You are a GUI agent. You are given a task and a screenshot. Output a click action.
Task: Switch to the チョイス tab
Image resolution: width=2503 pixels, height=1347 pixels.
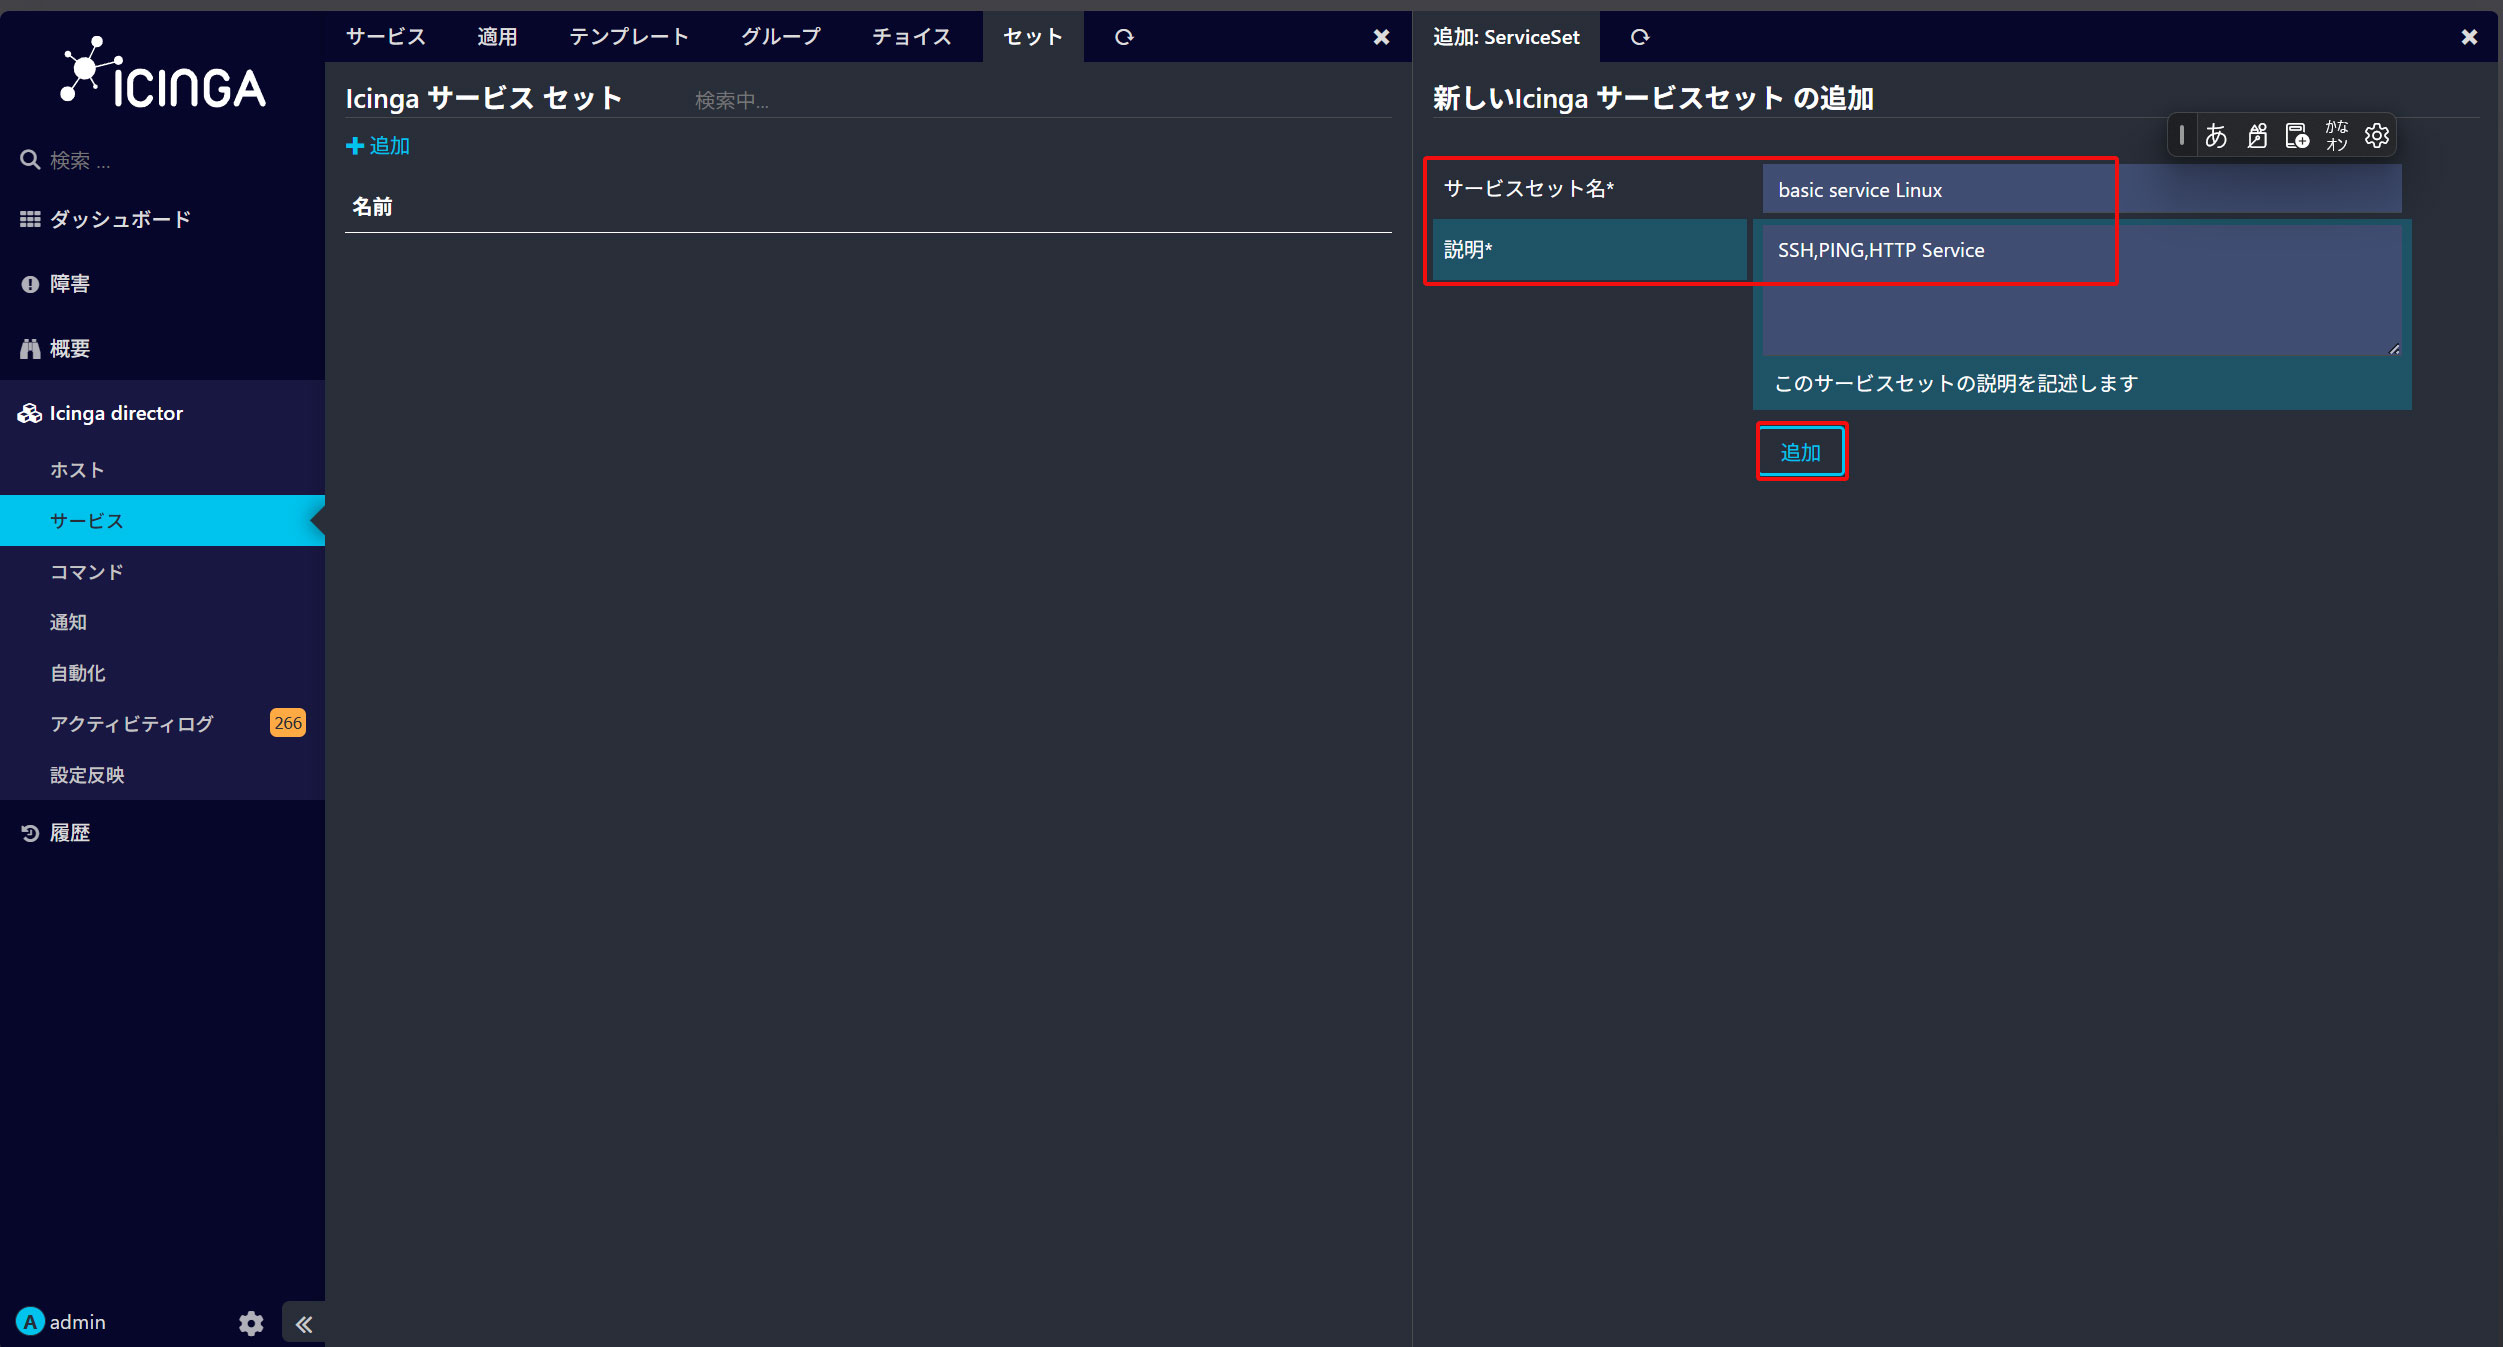tap(912, 37)
